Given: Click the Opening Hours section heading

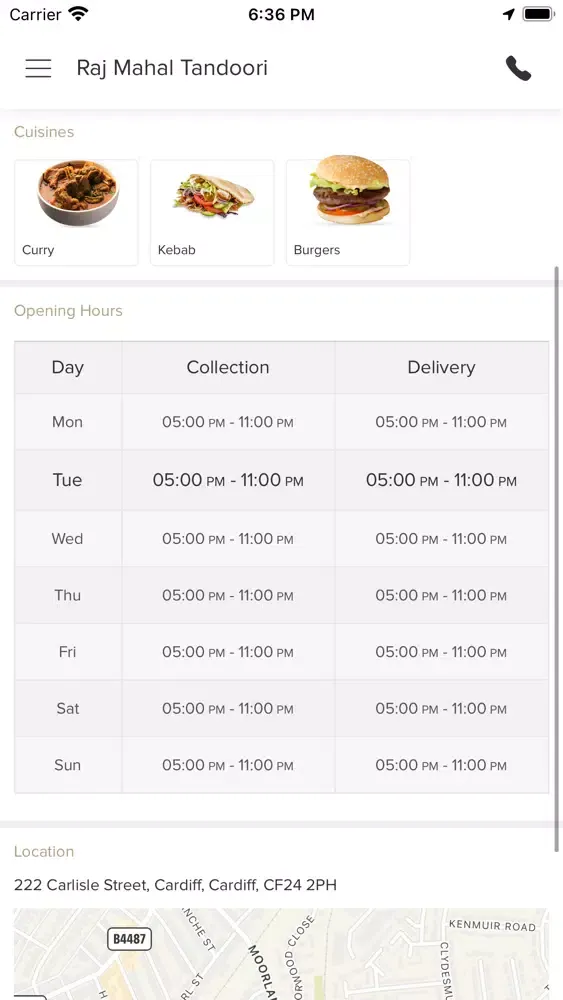Looking at the screenshot, I should tap(68, 311).
